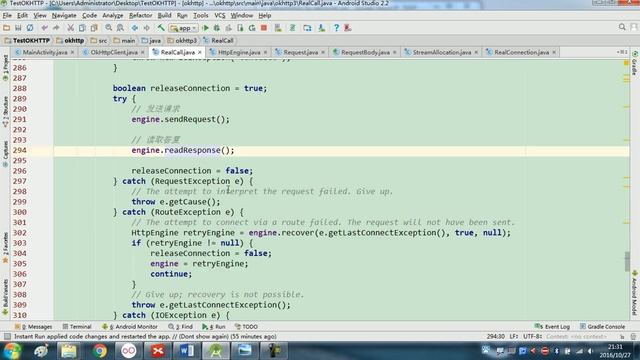Click the red Stop icon
This screenshot has height=360, width=640.
pos(264,28)
